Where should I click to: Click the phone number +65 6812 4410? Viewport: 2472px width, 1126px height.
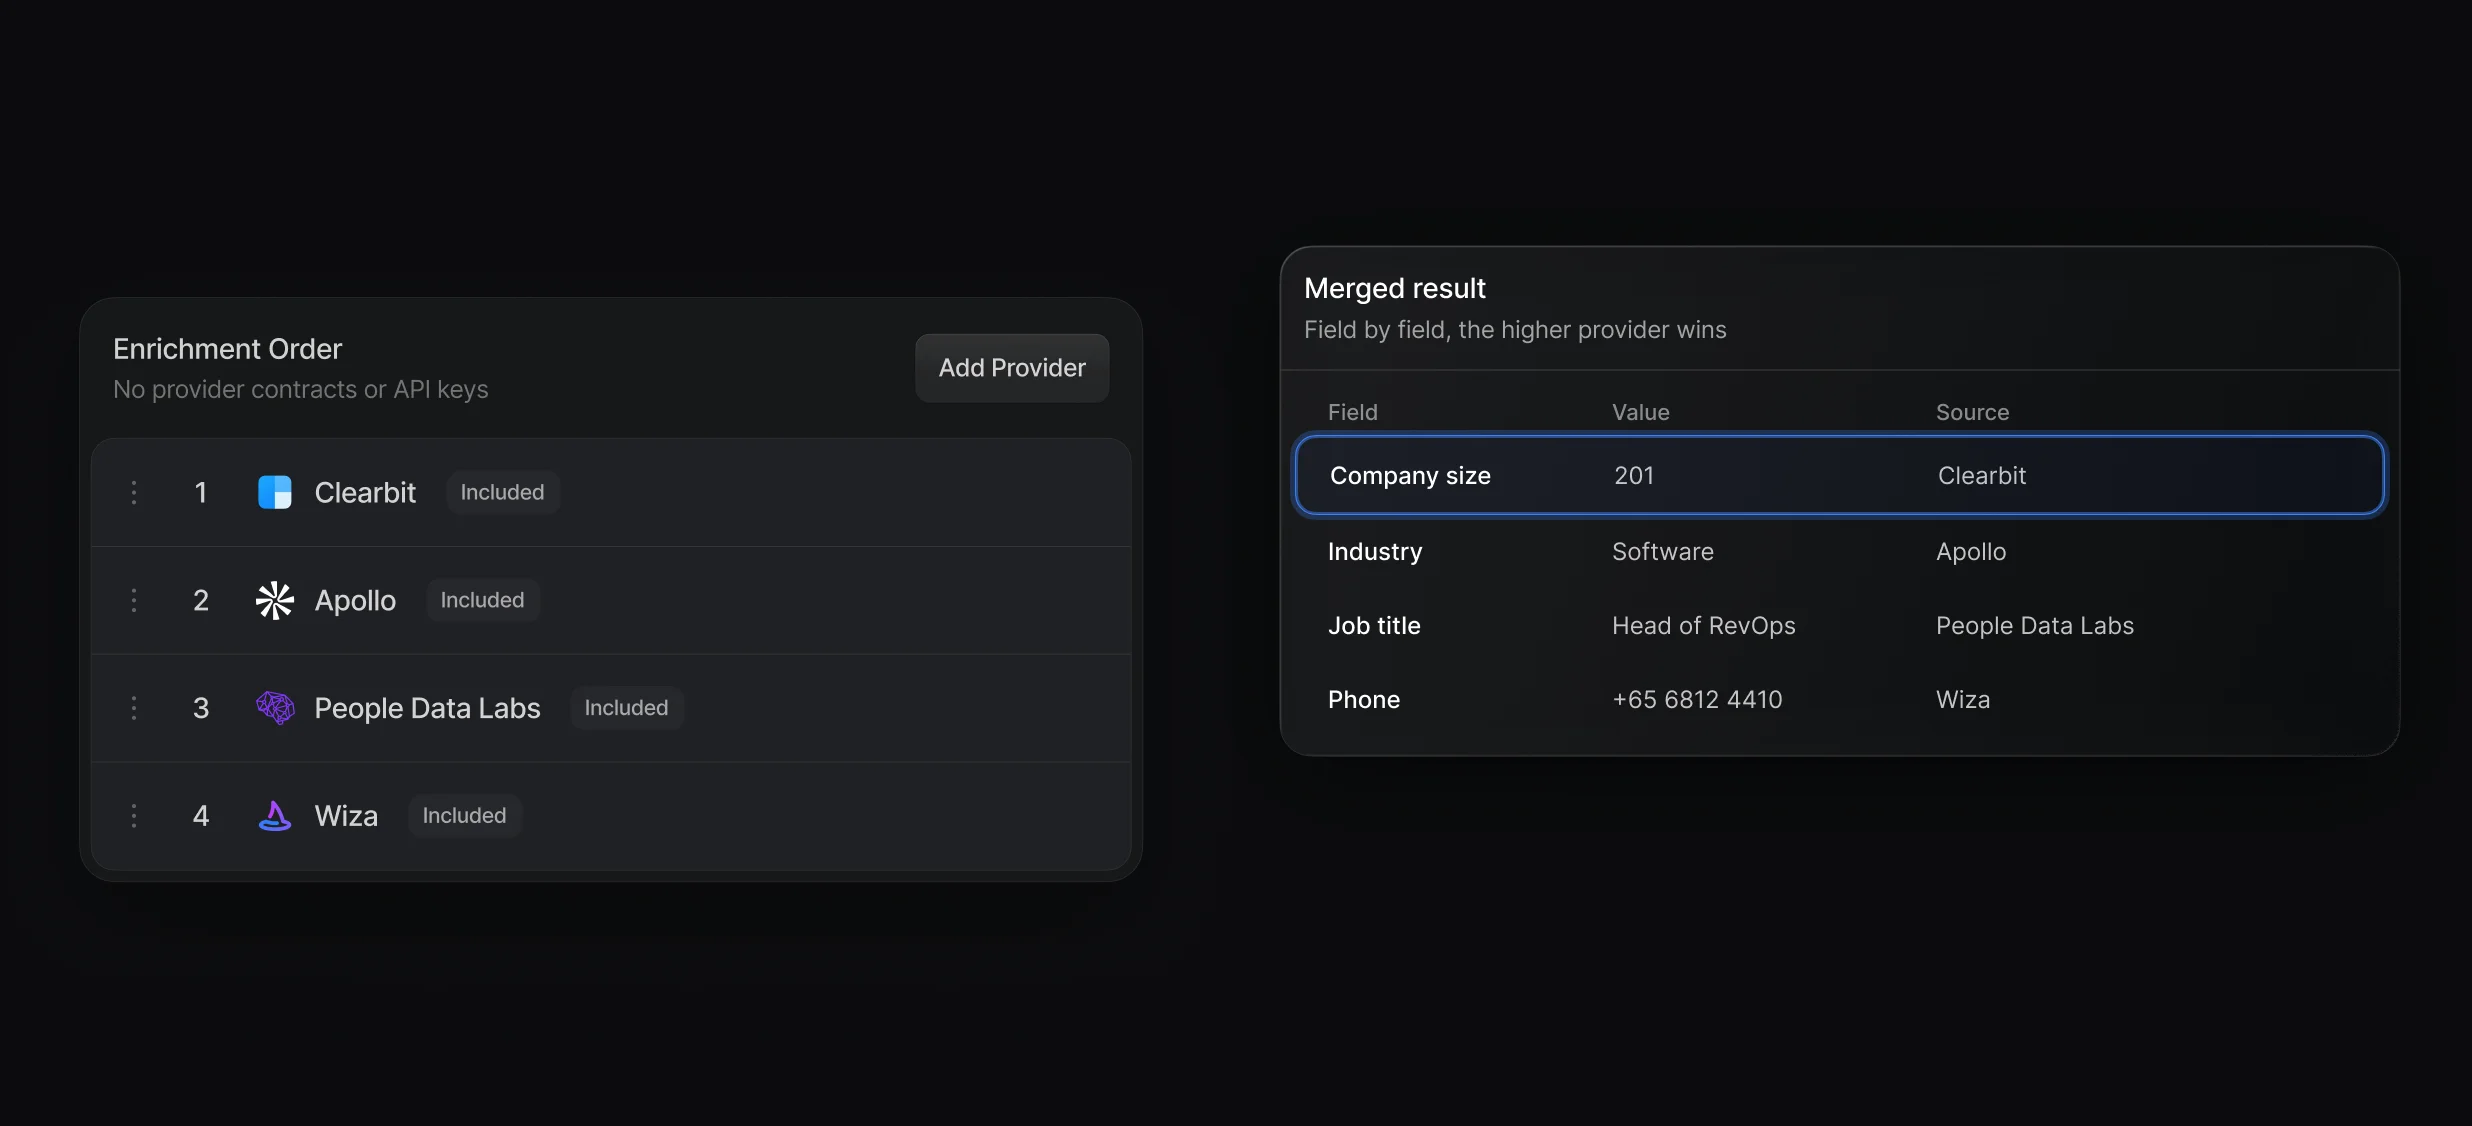tap(1696, 700)
